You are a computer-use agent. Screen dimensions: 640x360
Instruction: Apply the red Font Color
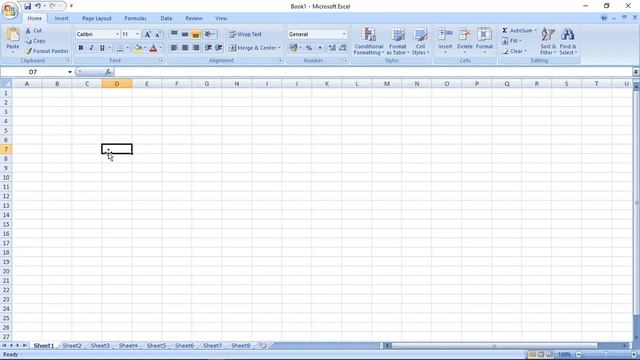click(x=153, y=48)
